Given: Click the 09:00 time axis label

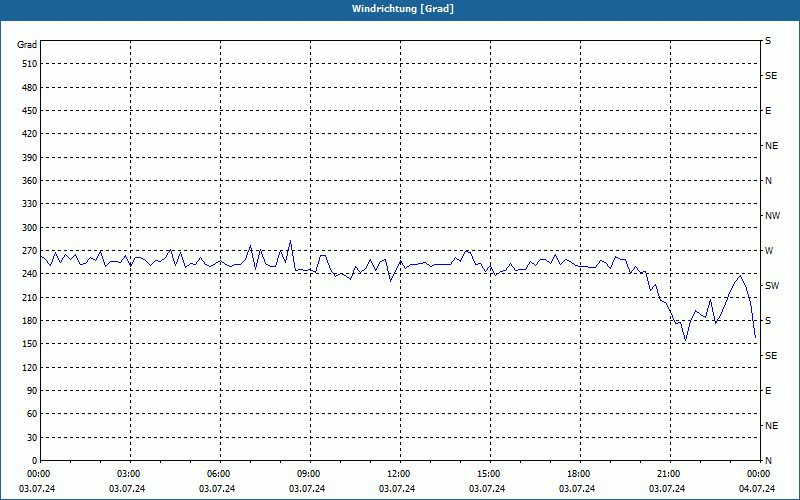Looking at the screenshot, I should coord(309,474).
